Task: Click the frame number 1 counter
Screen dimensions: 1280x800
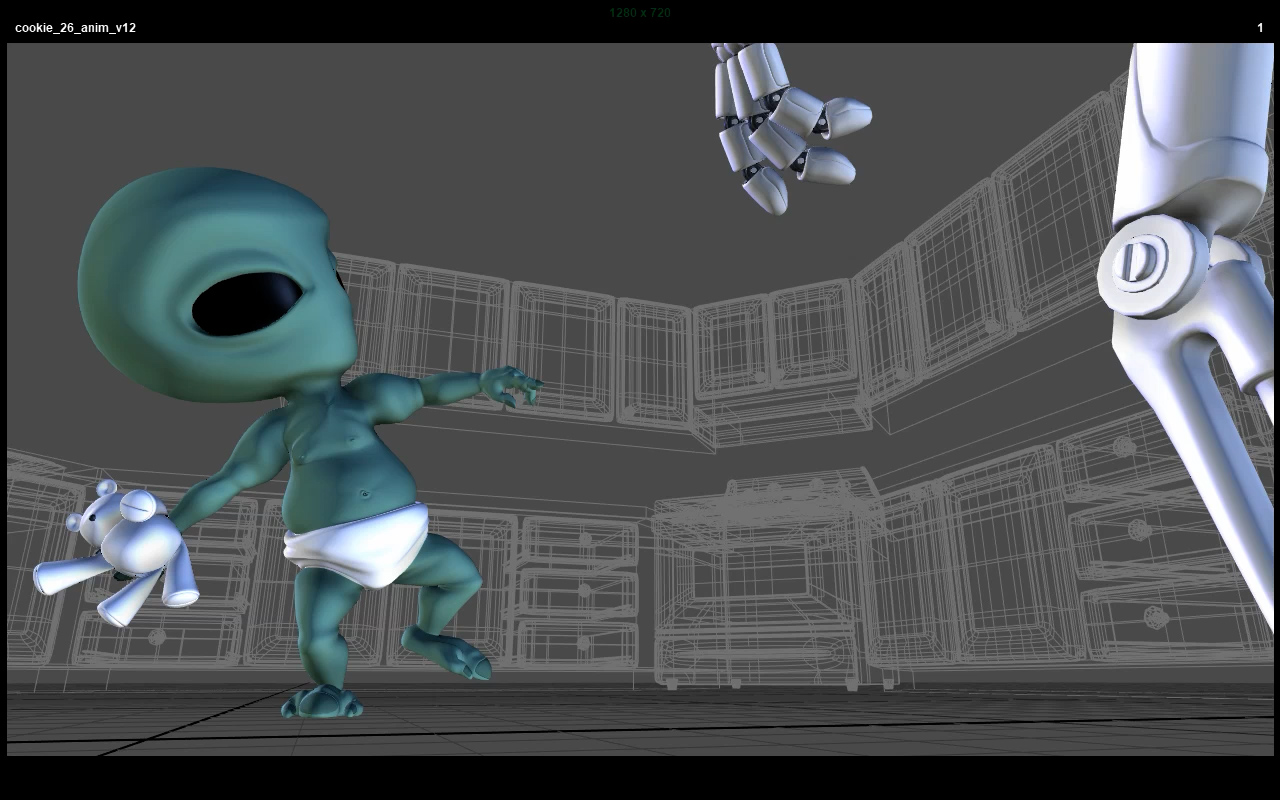Action: click(1260, 28)
